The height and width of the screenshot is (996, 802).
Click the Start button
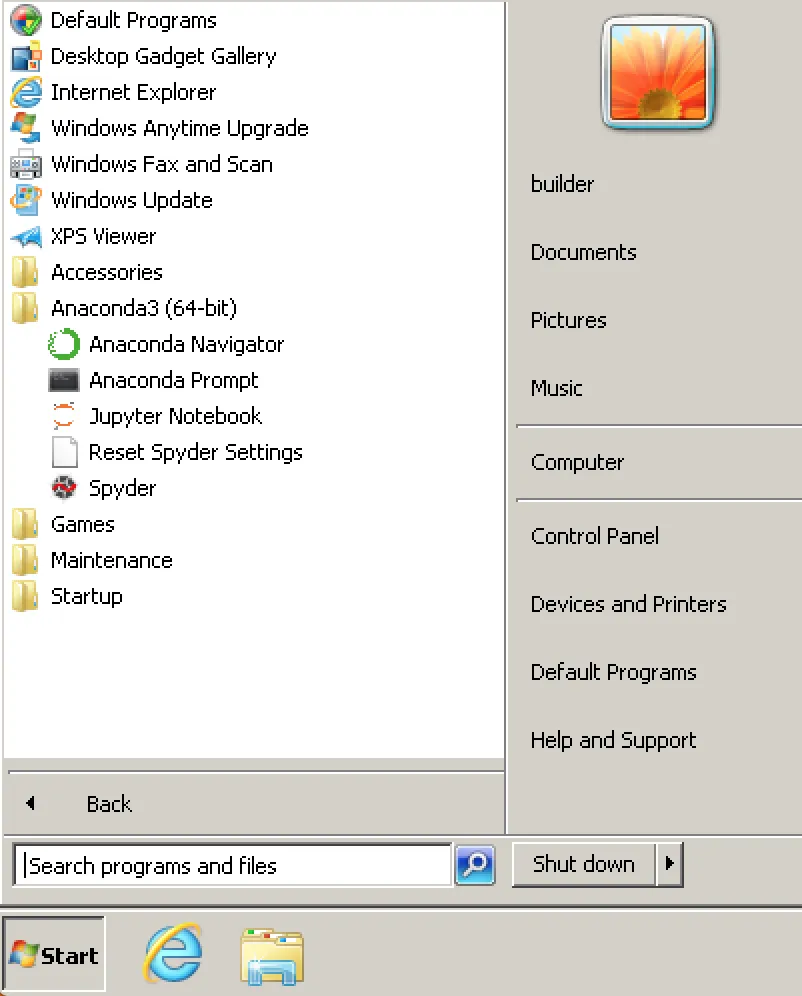point(53,954)
